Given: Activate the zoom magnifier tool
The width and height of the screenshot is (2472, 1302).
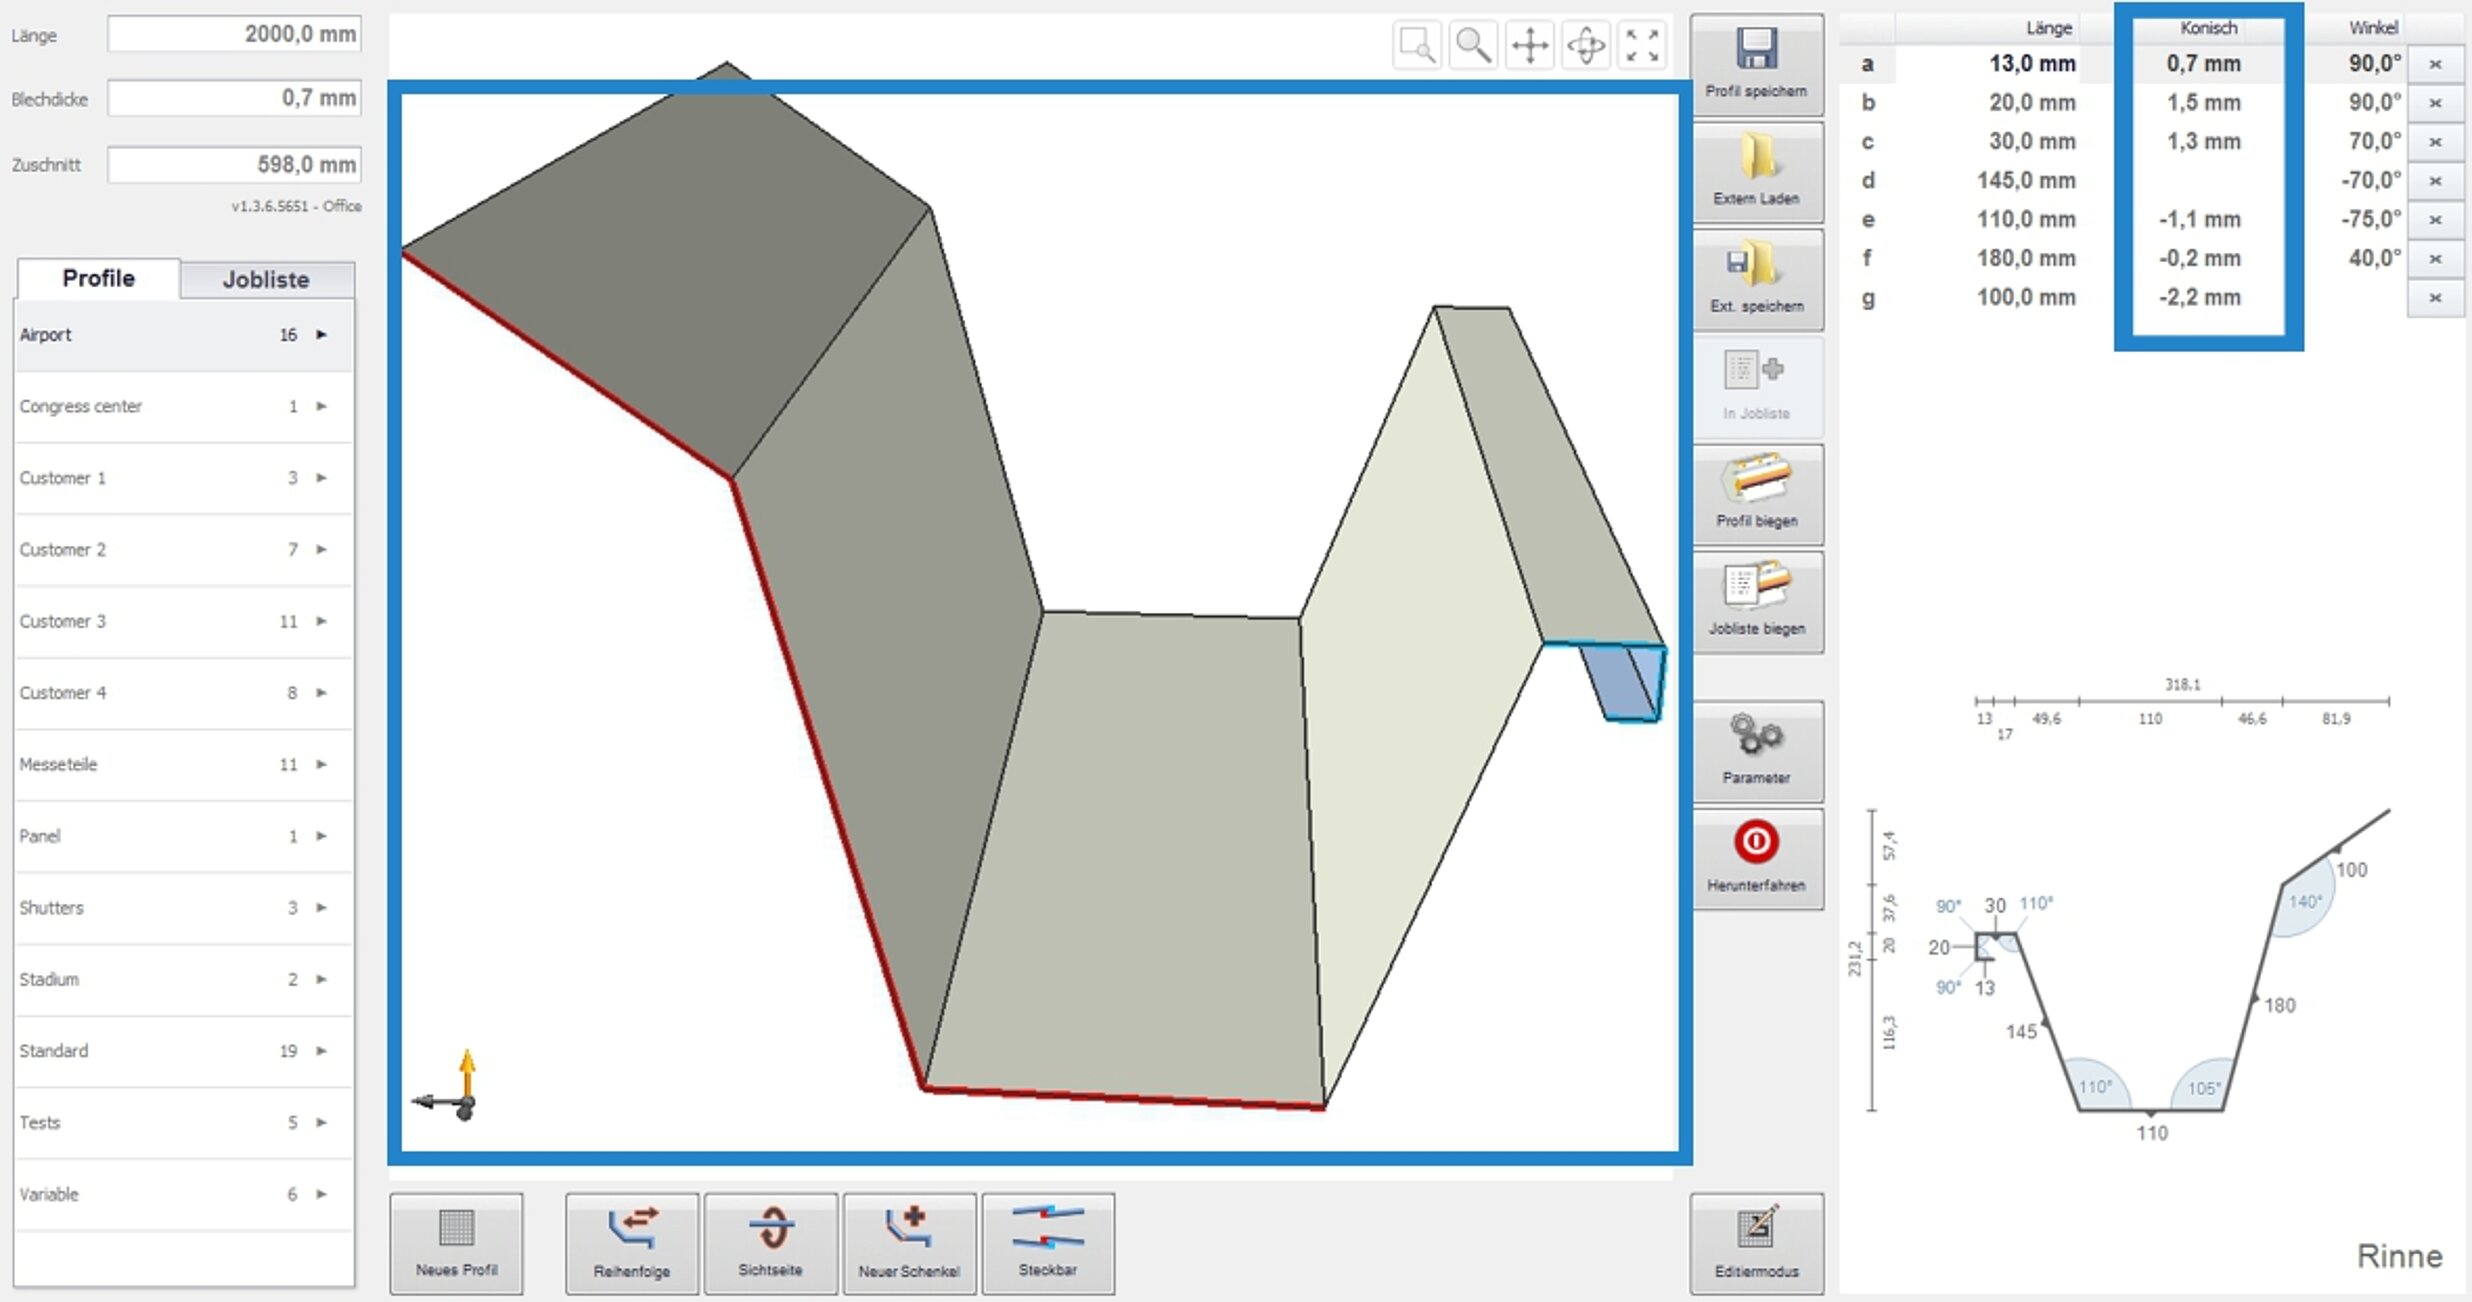Looking at the screenshot, I should coord(1473,45).
